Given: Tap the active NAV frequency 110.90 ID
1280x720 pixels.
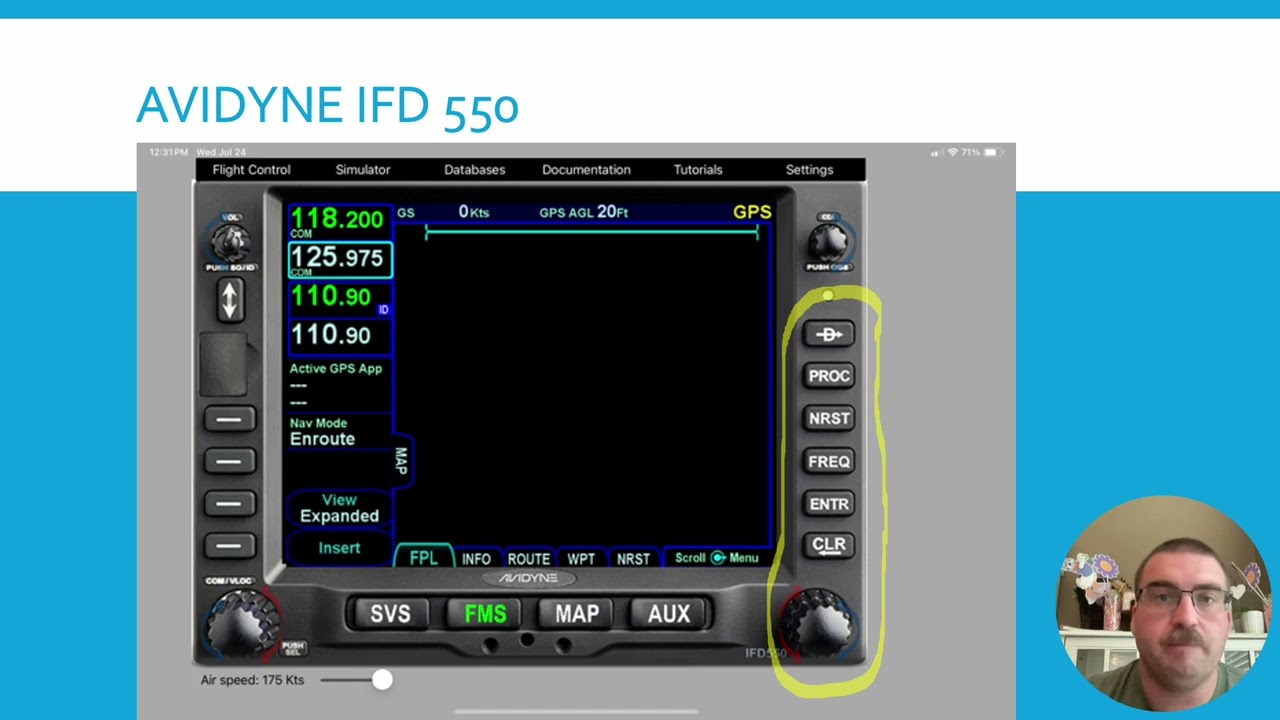Looking at the screenshot, I should click(340, 299).
